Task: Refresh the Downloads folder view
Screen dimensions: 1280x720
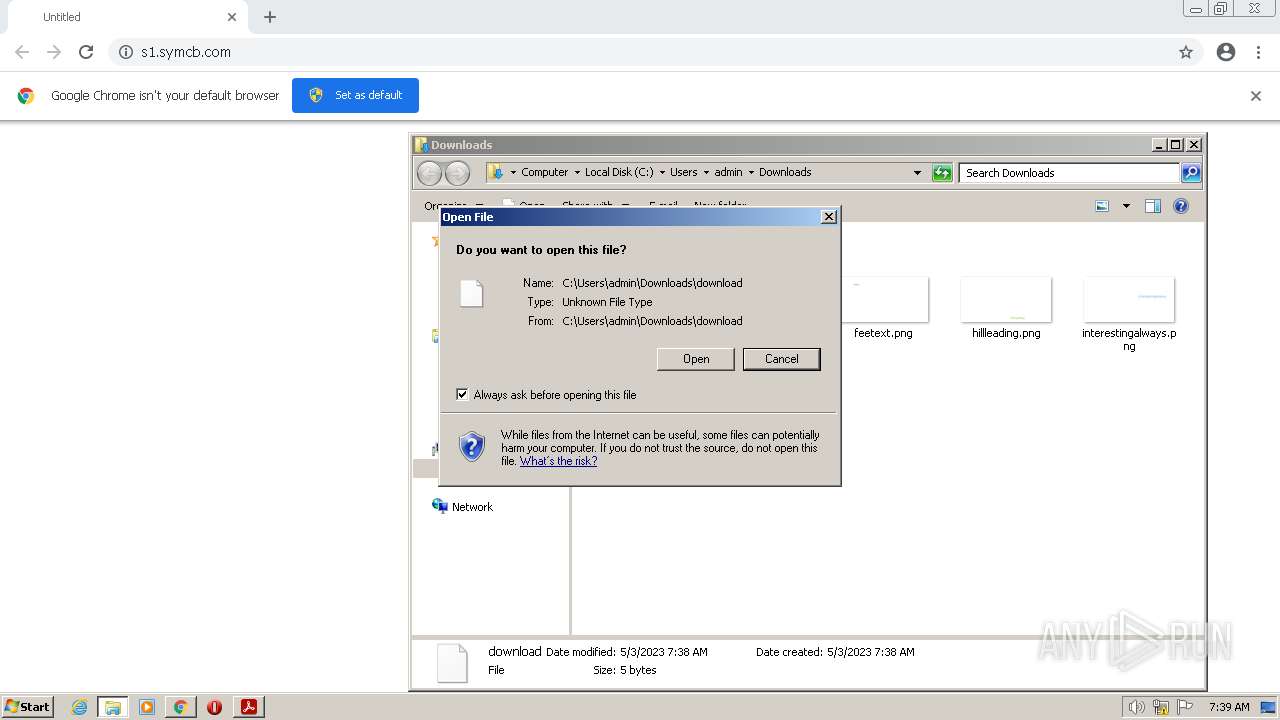Action: pyautogui.click(x=942, y=173)
